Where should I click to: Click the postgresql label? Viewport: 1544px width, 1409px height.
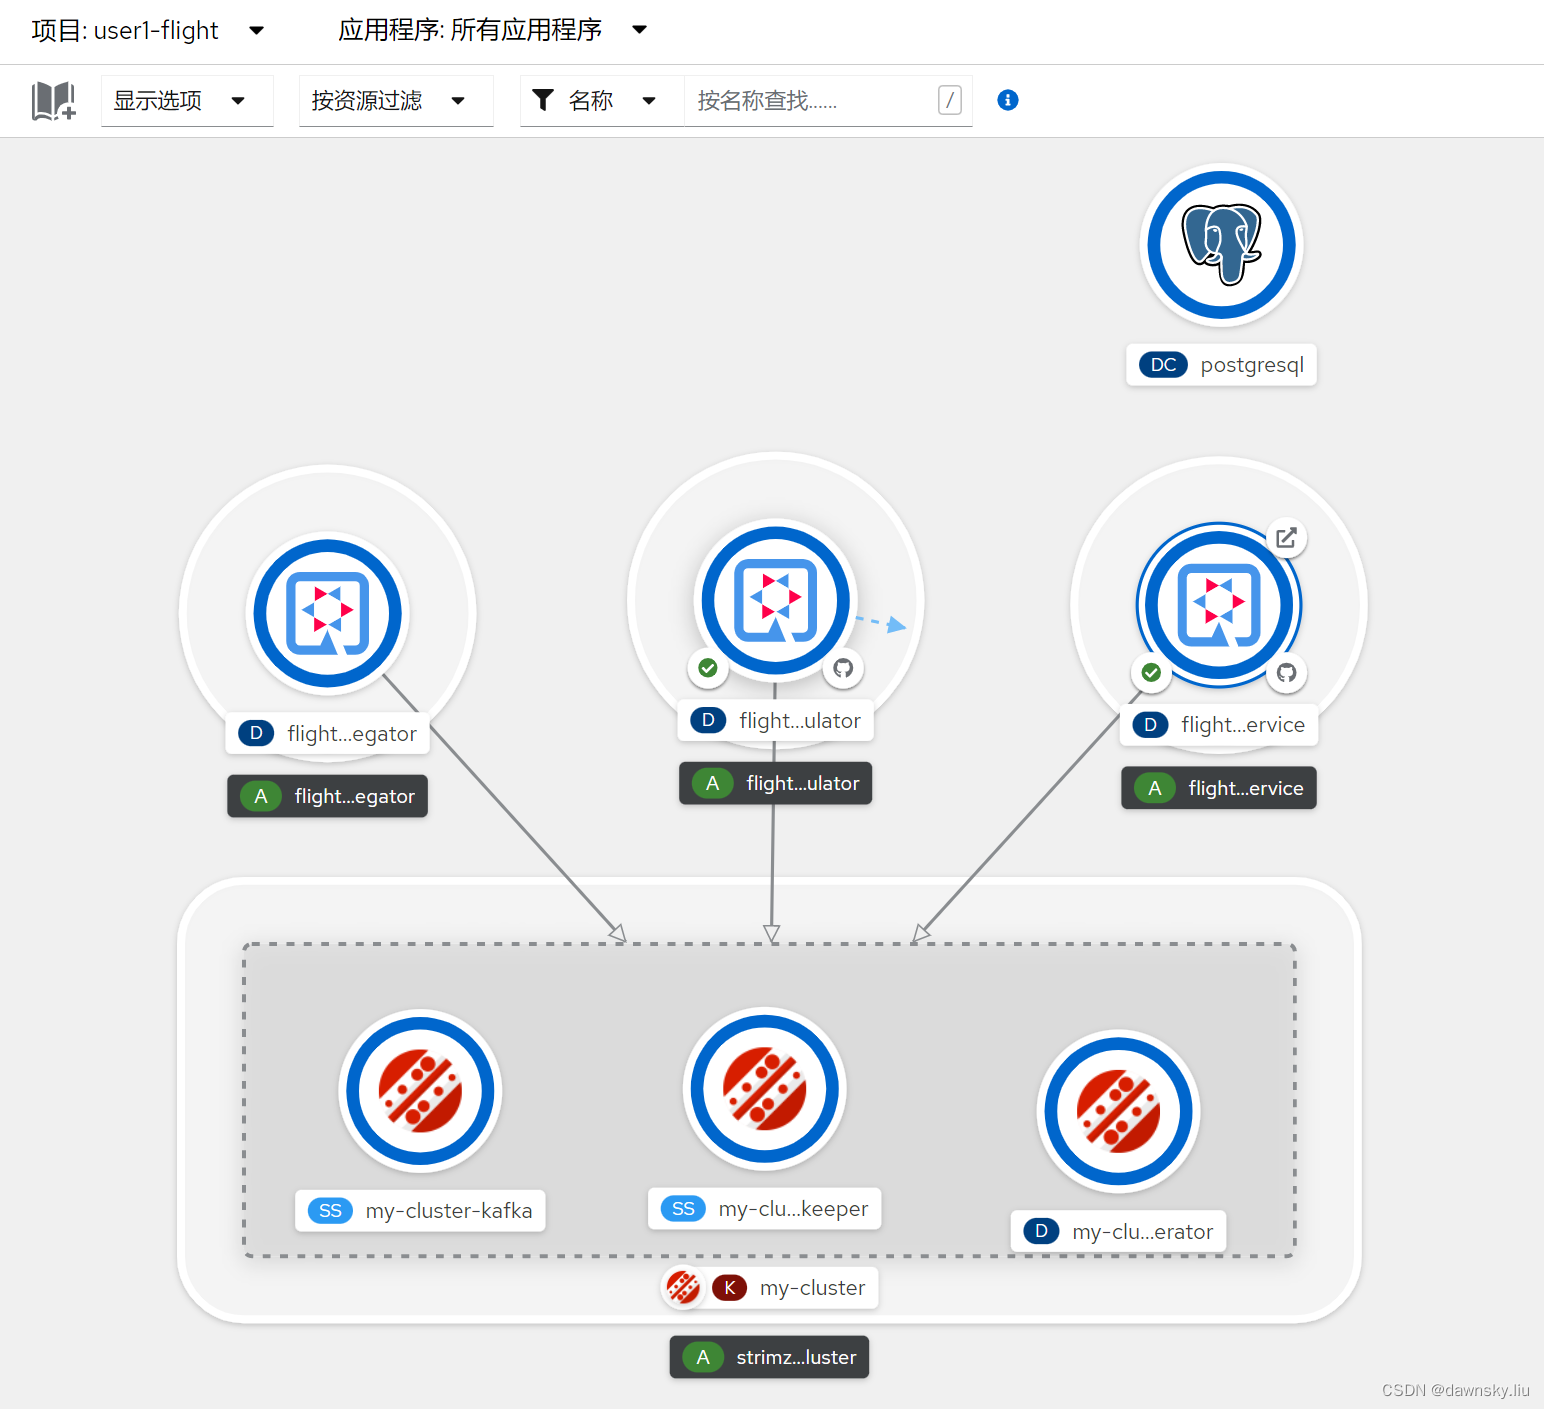(x=1221, y=365)
